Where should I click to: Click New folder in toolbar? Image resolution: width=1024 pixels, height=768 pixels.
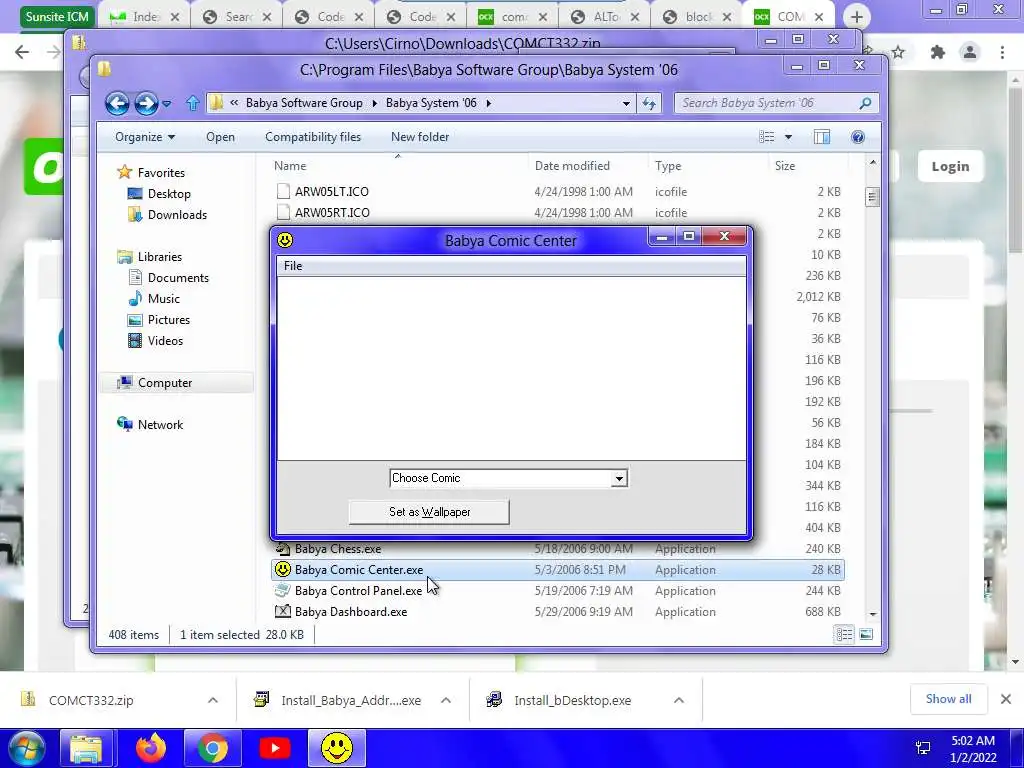420,137
